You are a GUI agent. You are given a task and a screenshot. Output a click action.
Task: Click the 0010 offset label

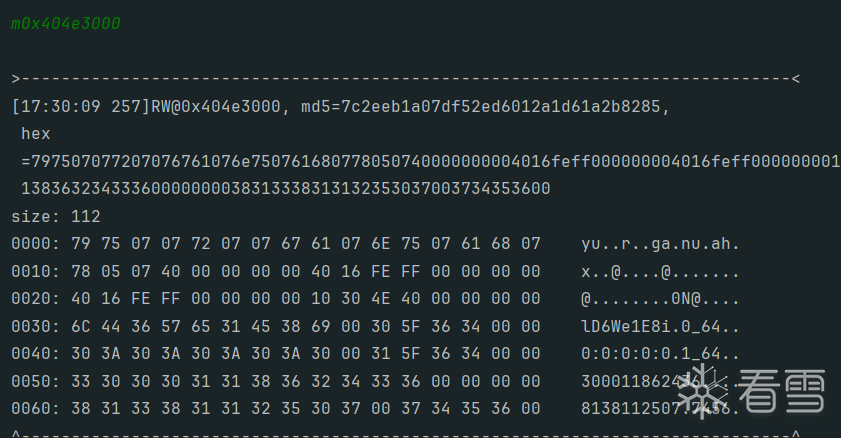(30, 272)
